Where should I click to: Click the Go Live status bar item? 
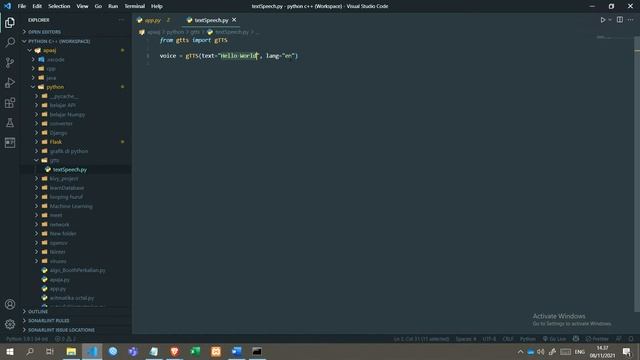554,339
